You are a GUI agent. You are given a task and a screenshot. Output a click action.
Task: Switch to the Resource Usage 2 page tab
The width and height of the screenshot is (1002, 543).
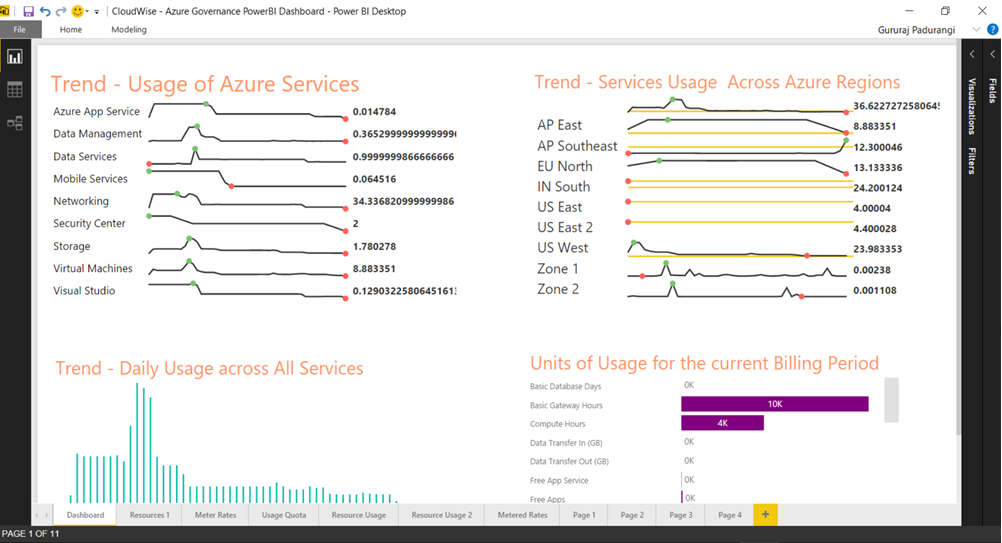click(442, 515)
